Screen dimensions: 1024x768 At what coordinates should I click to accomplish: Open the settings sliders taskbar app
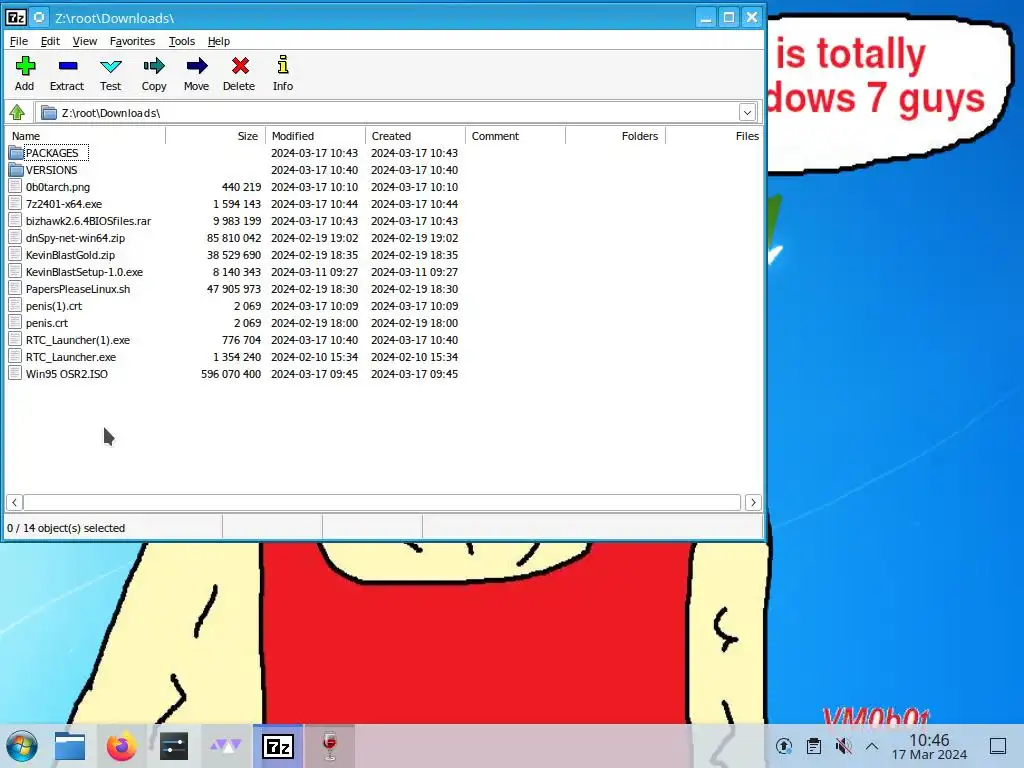point(174,746)
